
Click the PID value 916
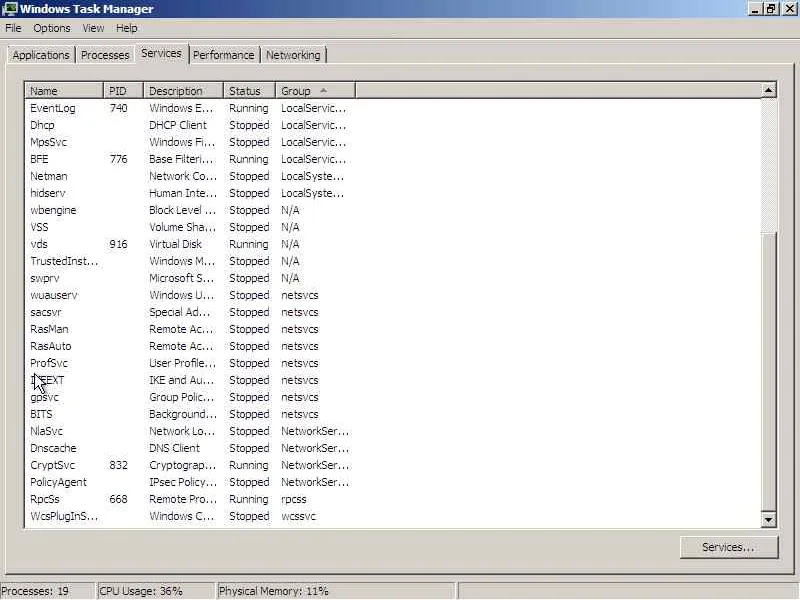click(x=118, y=244)
